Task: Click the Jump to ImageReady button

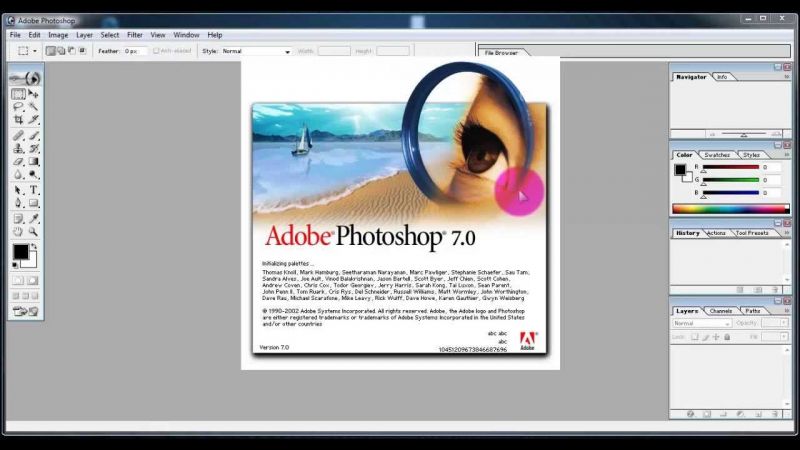Action: tap(26, 311)
